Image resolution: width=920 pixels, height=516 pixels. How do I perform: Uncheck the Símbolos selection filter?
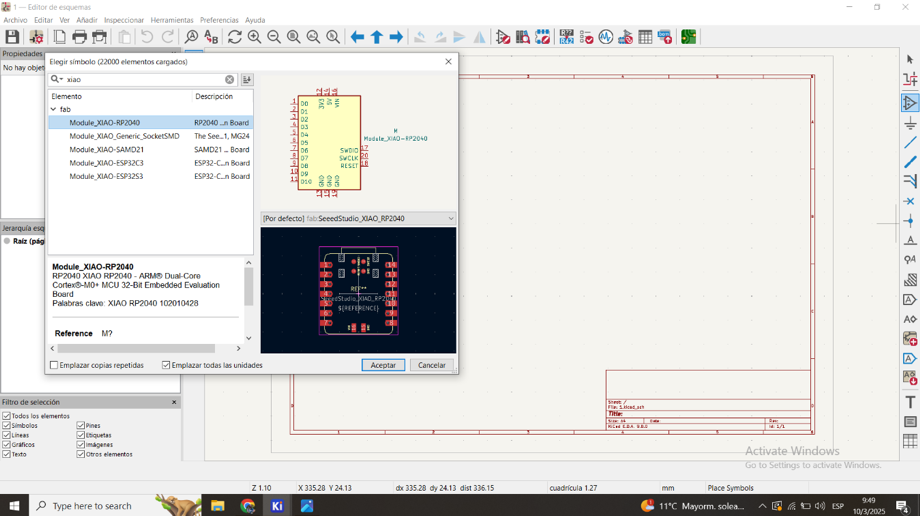click(x=6, y=426)
